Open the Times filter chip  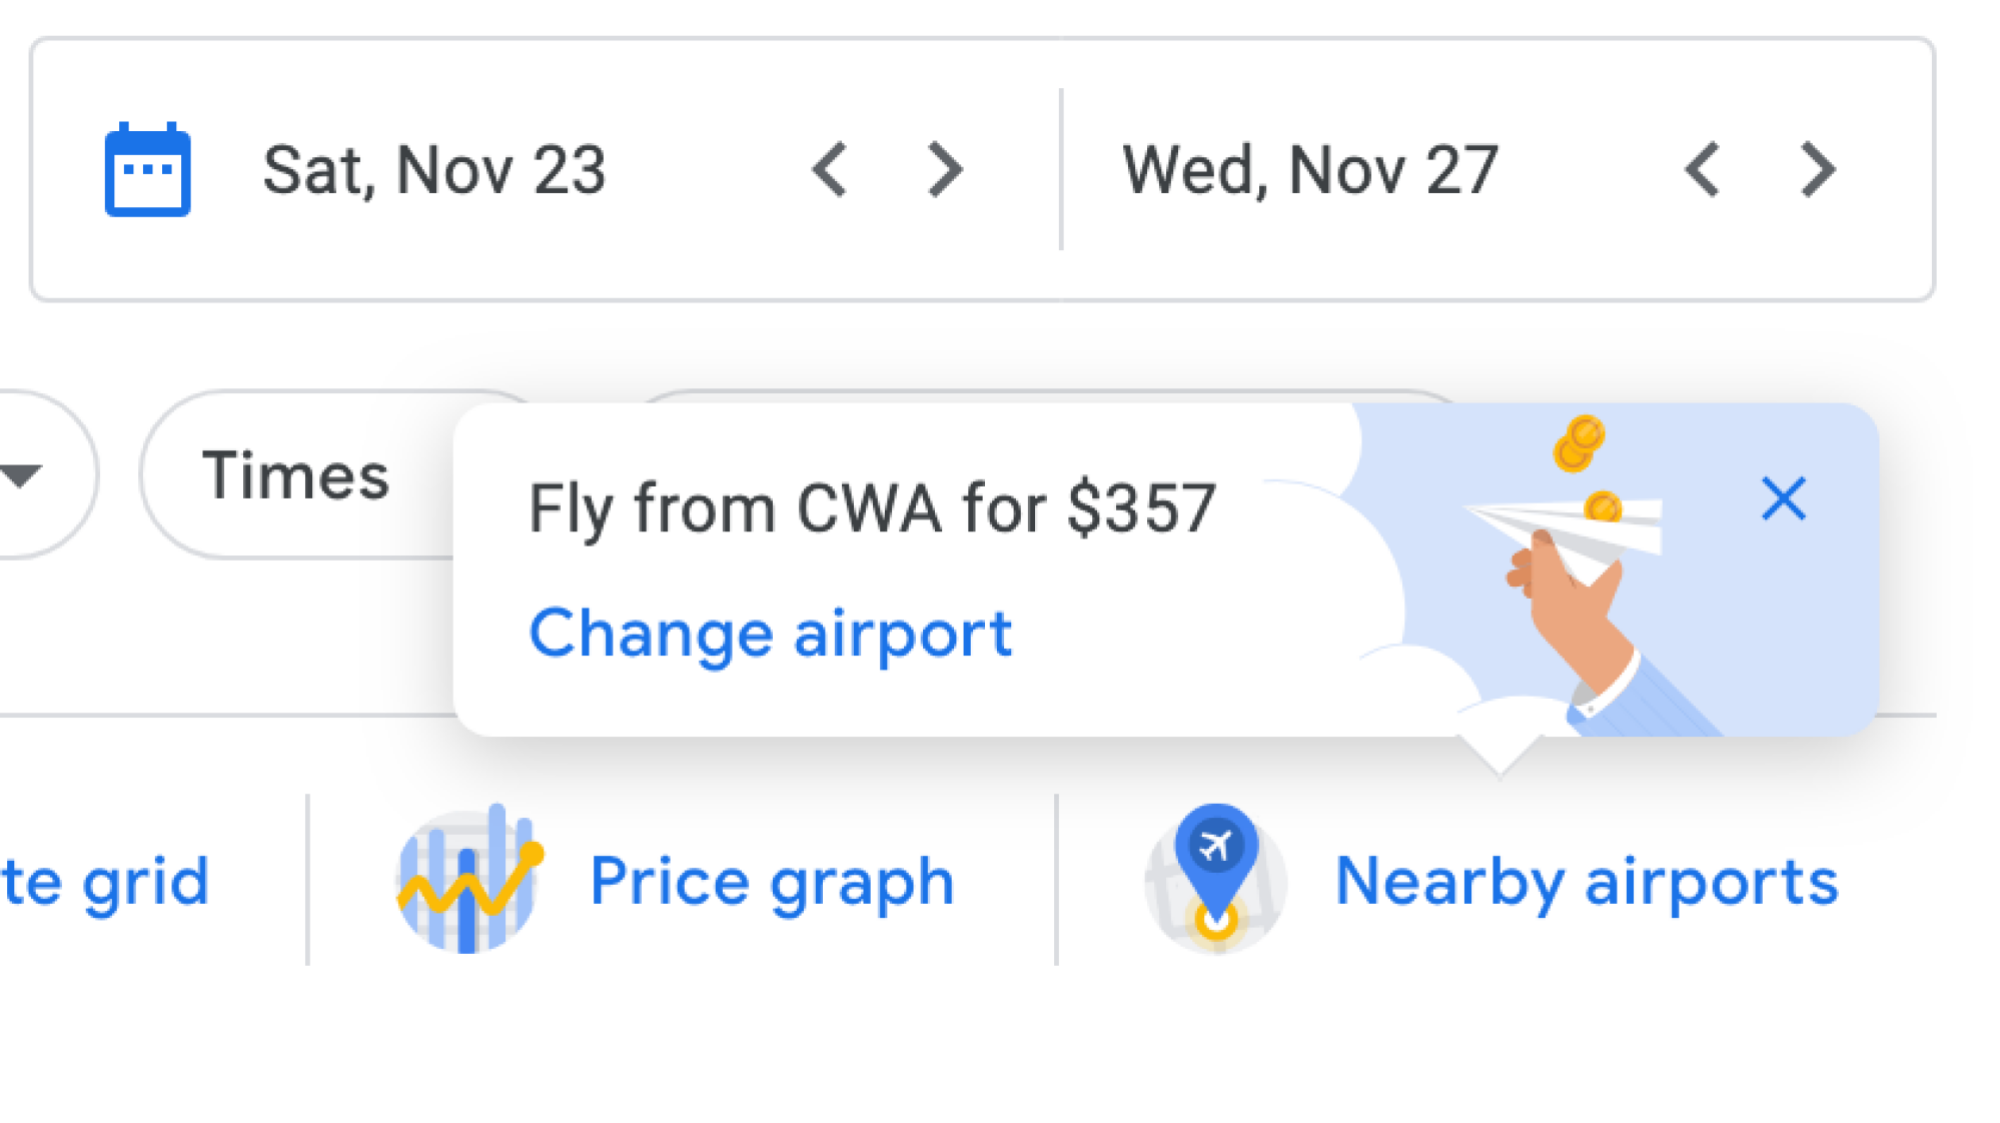point(296,475)
